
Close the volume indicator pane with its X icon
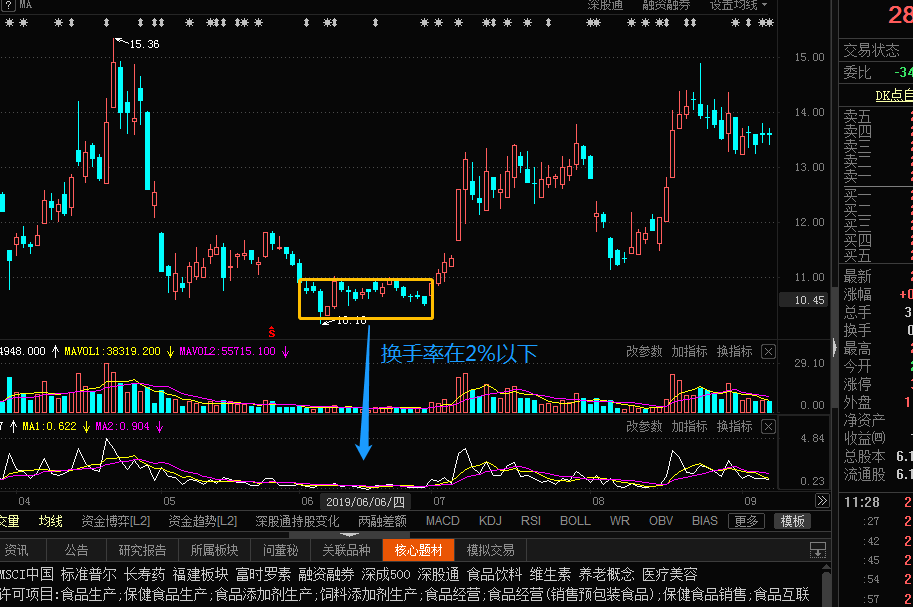768,352
